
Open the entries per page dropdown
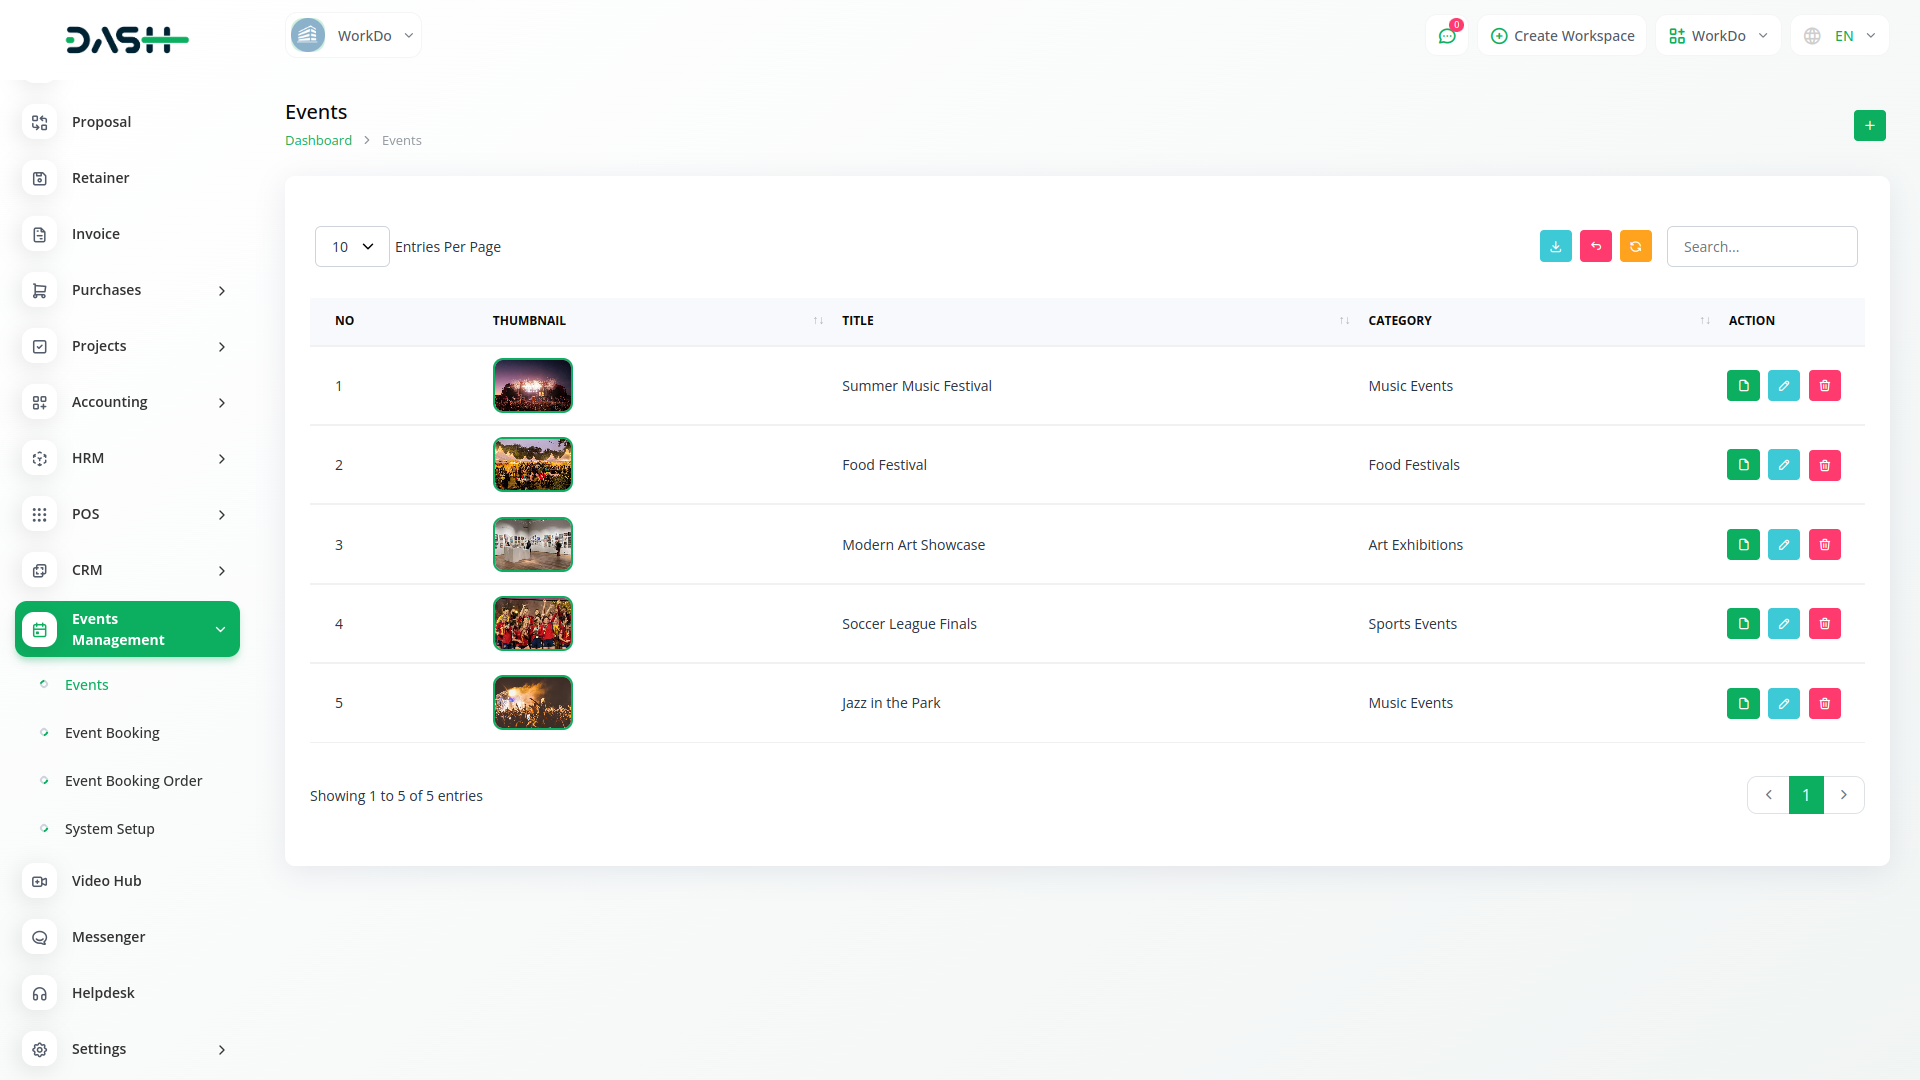(x=352, y=247)
